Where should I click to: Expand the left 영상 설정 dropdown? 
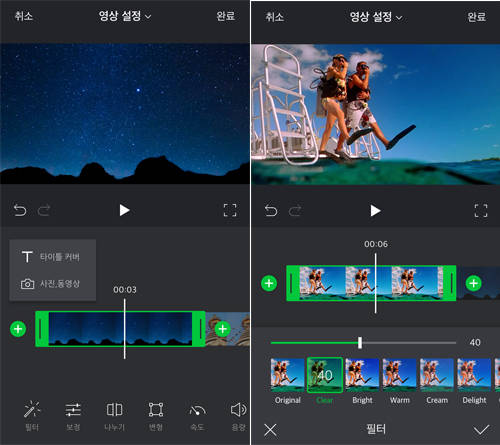click(x=125, y=16)
